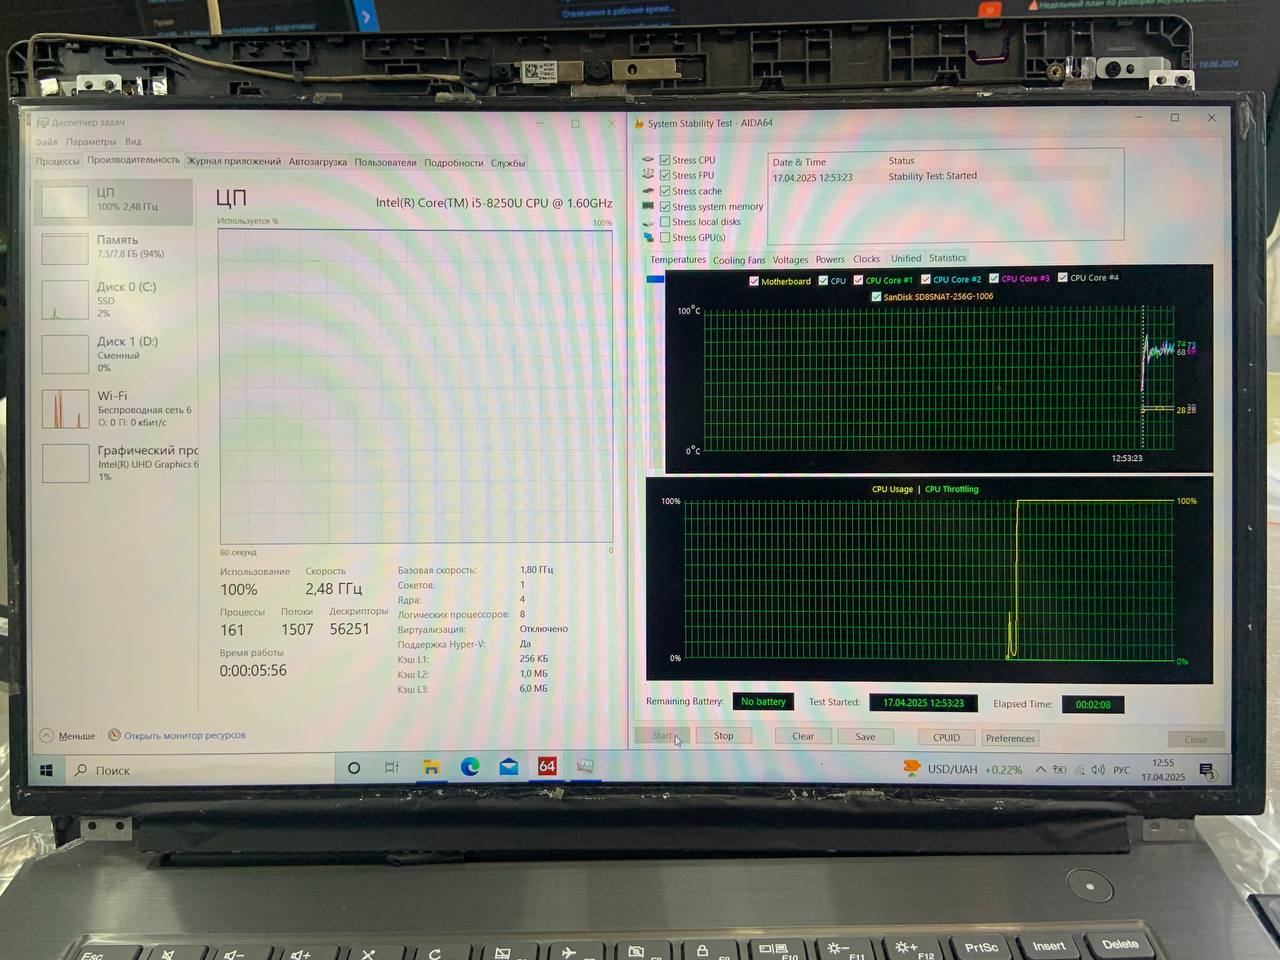Open the Процессы tab in Task Manager
The height and width of the screenshot is (960, 1280).
pyautogui.click(x=57, y=161)
